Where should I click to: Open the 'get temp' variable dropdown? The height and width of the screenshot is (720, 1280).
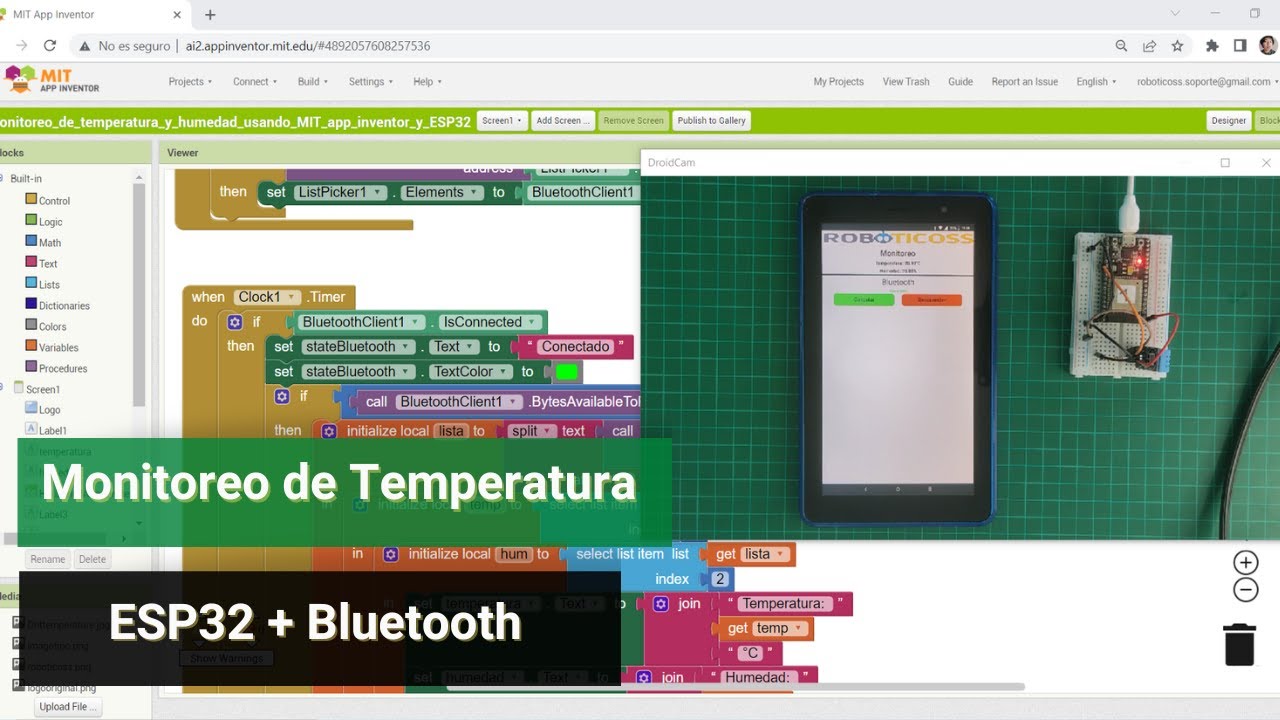[x=797, y=628]
